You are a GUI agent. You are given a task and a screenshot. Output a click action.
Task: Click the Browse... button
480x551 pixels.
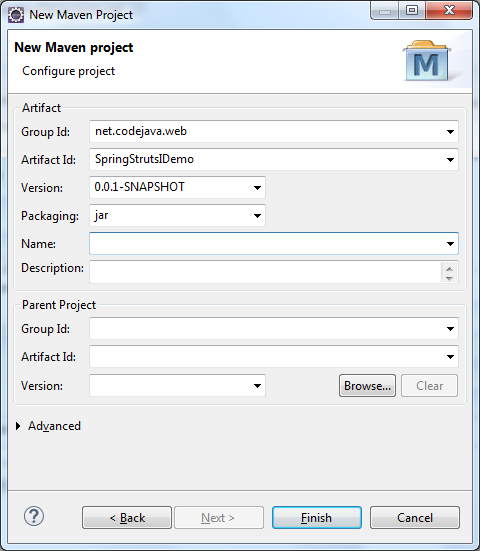point(367,386)
